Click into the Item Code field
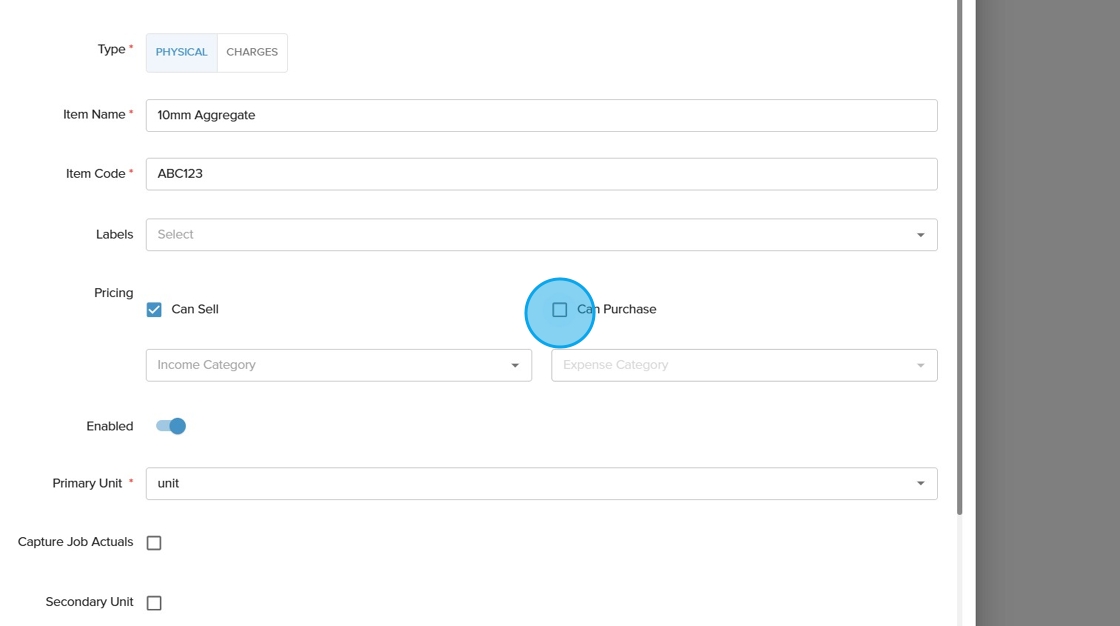Viewport: 1120px width, 626px height. (x=541, y=174)
